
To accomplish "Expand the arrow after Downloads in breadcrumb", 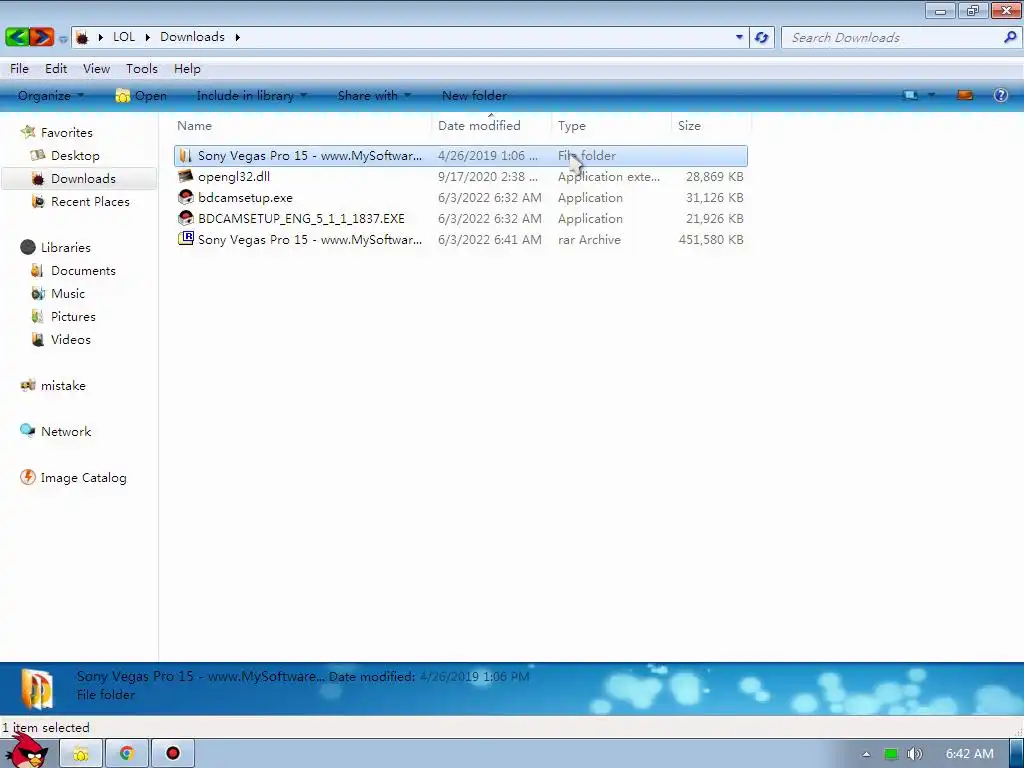I will [x=238, y=37].
